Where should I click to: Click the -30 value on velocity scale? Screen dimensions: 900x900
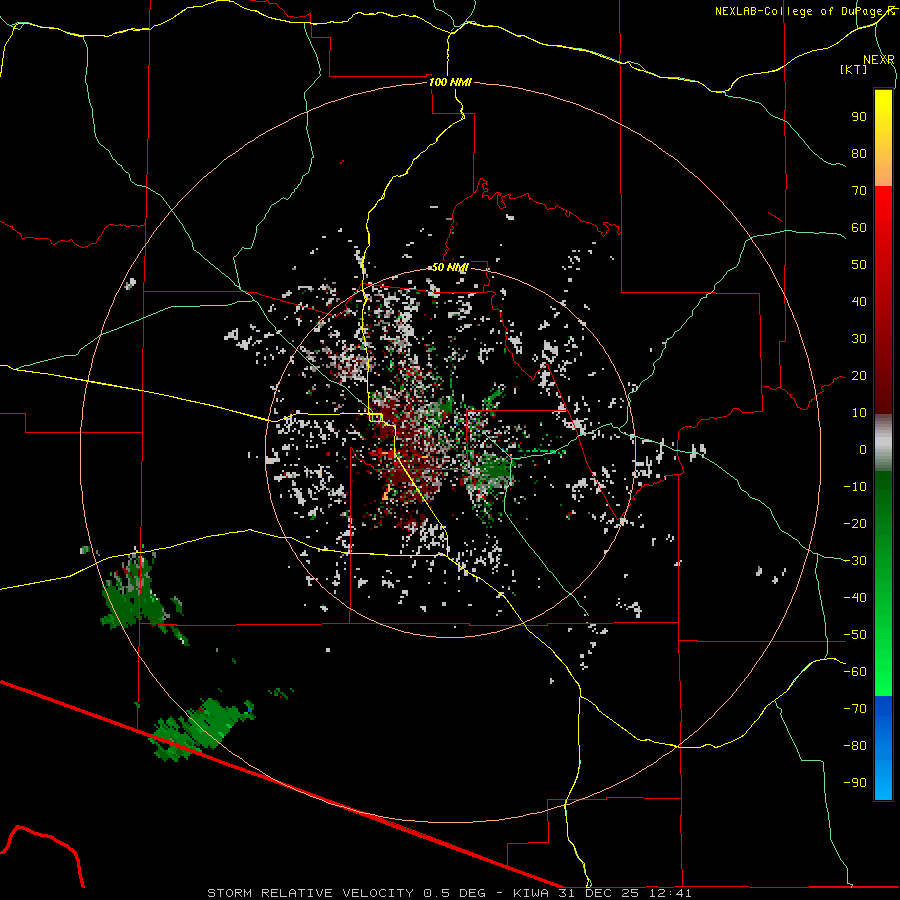855,561
